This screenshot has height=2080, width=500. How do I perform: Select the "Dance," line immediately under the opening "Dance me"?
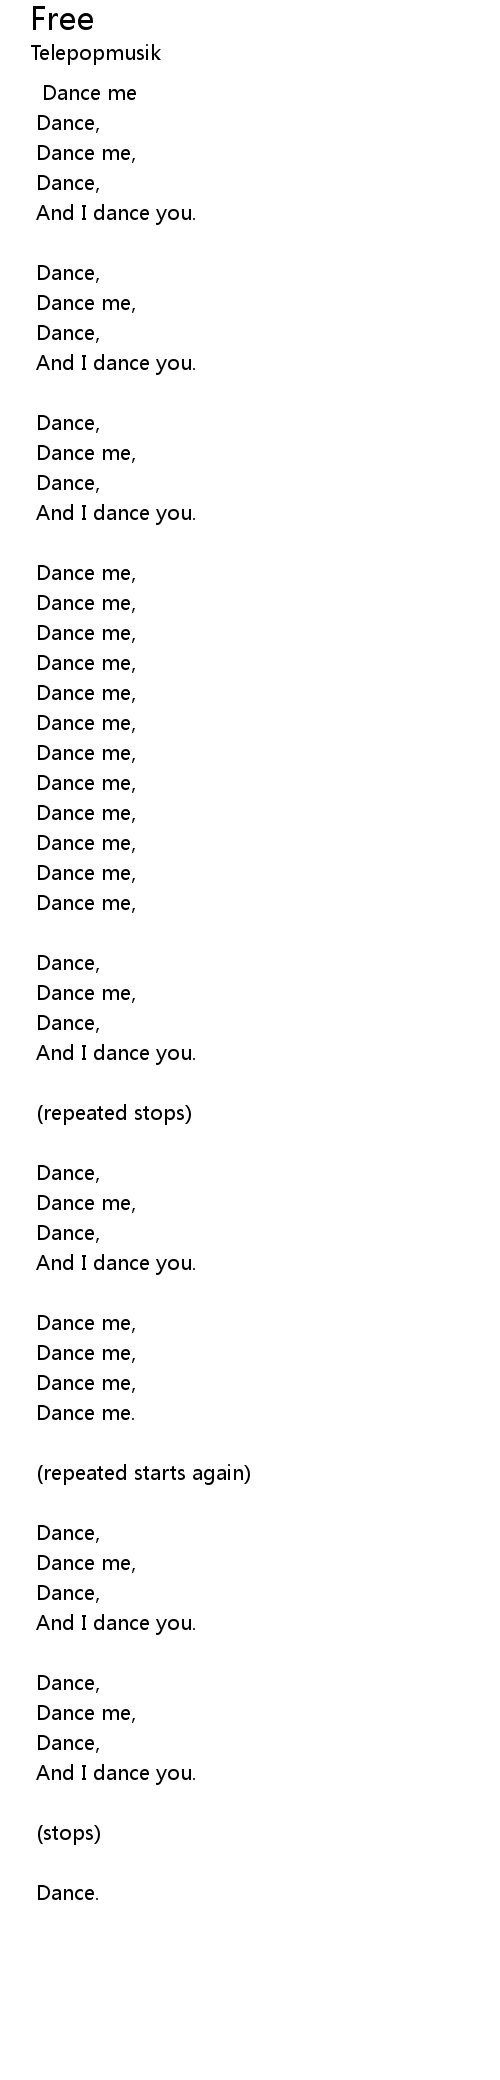tap(68, 123)
